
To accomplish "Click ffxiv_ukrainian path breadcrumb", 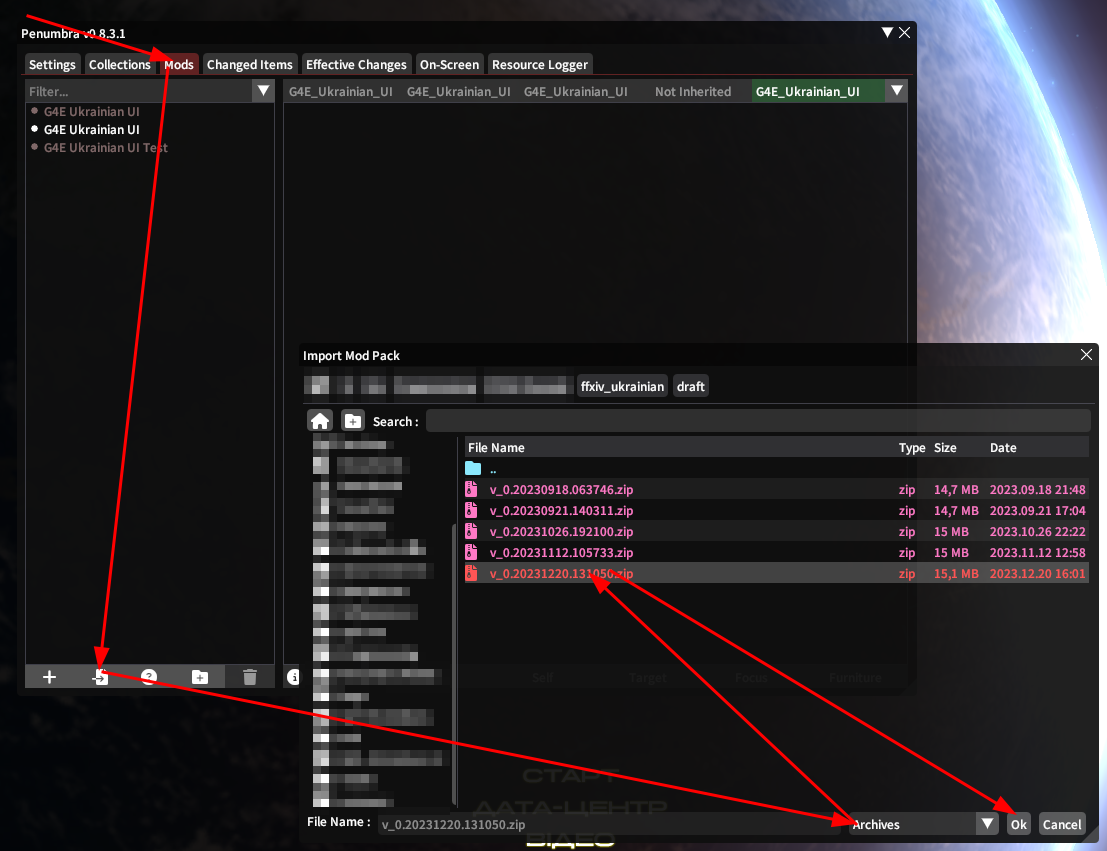I will [623, 386].
